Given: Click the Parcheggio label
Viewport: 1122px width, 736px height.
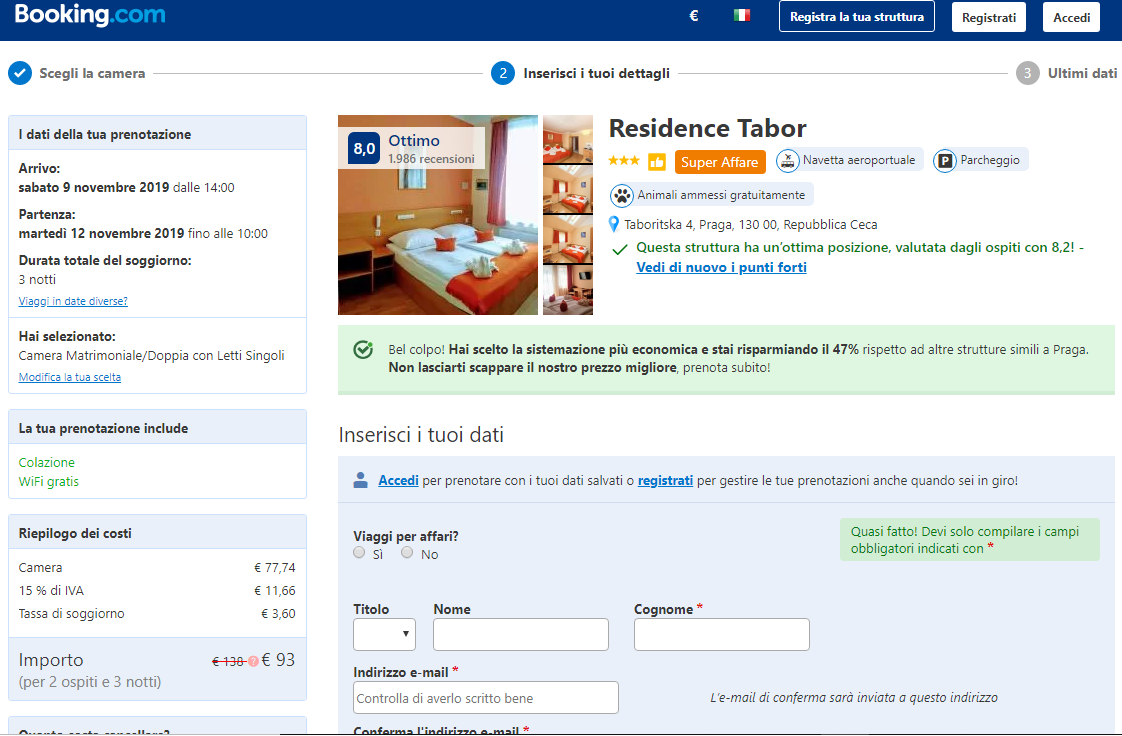Looking at the screenshot, I should [x=990, y=160].
